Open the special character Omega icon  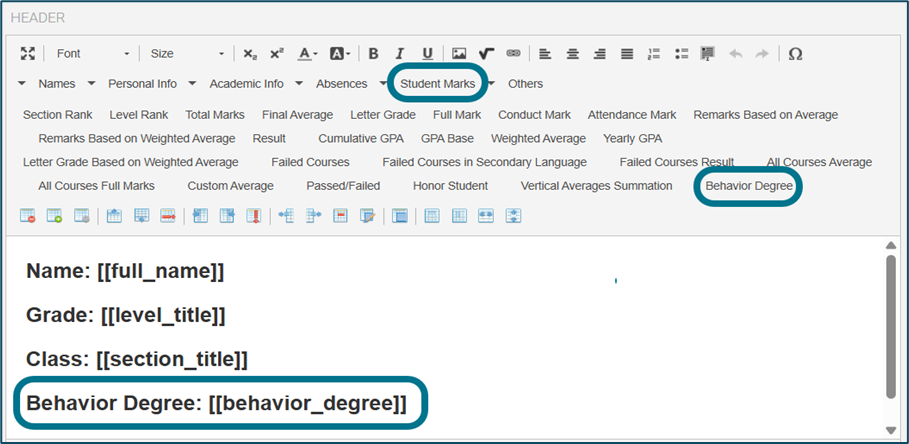click(x=795, y=53)
